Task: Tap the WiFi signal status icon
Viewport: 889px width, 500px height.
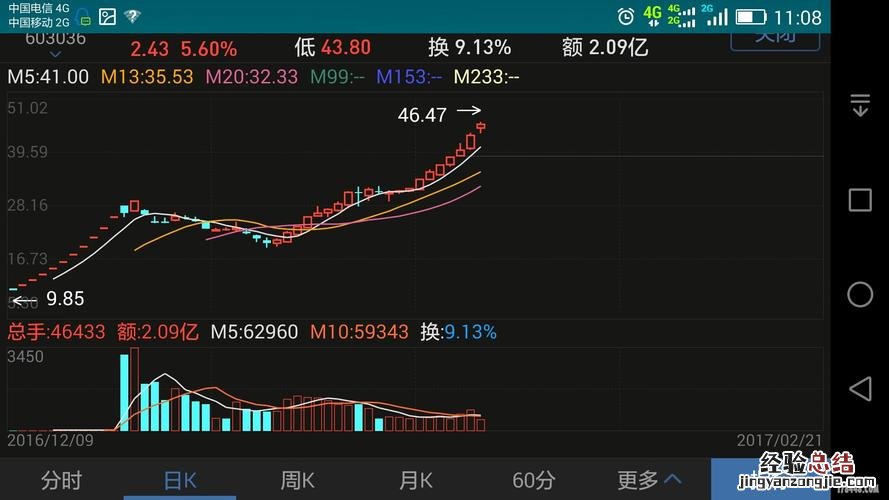Action: [x=133, y=16]
